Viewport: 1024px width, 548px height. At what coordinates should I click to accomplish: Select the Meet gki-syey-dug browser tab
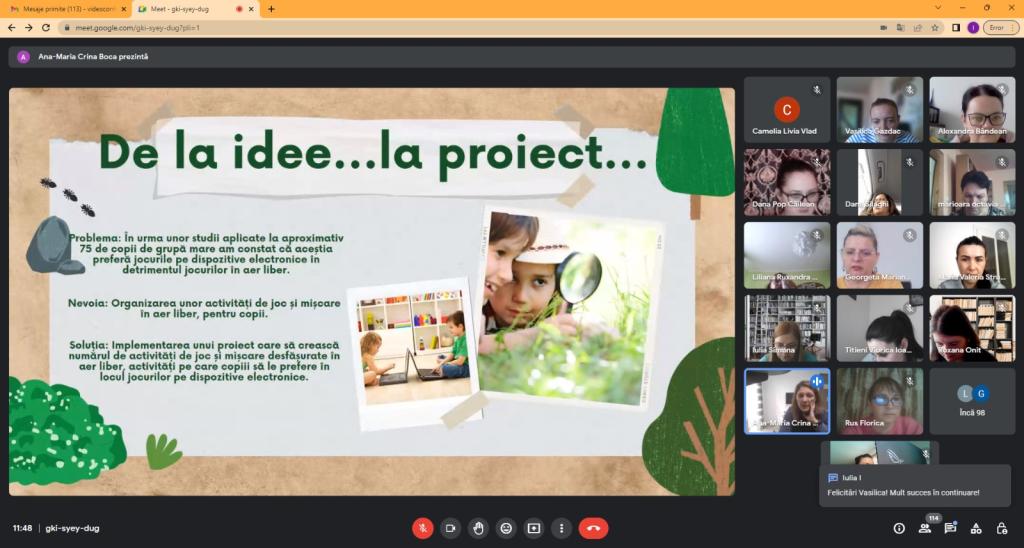tap(186, 9)
